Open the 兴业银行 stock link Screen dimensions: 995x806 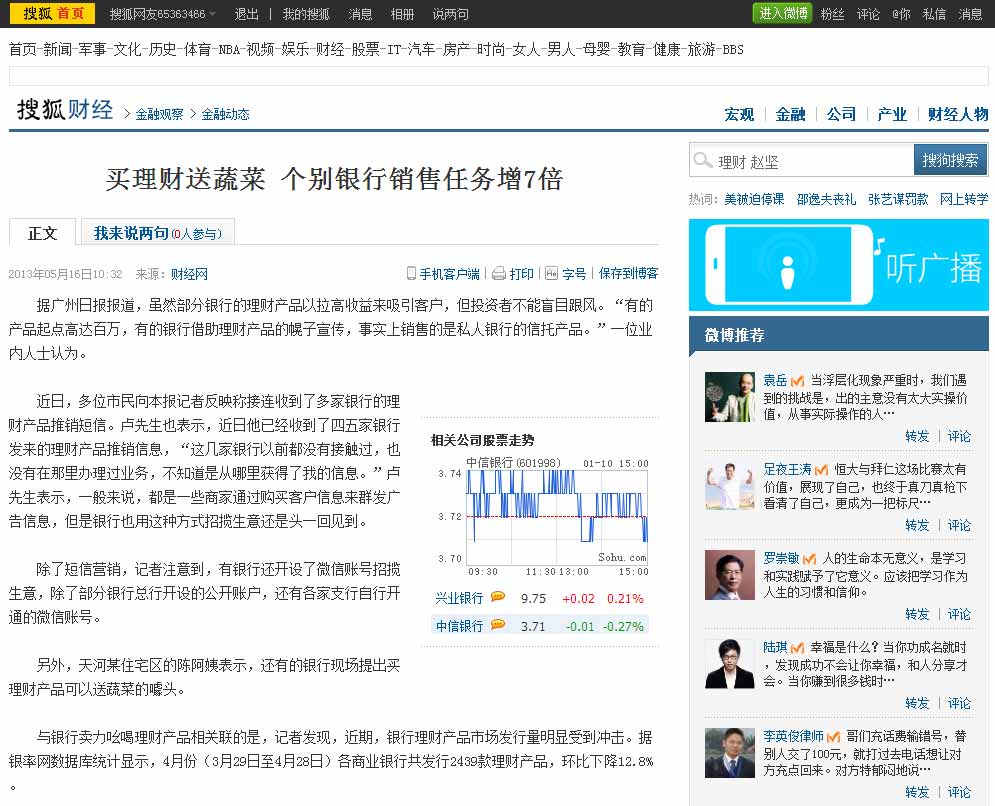pos(459,598)
